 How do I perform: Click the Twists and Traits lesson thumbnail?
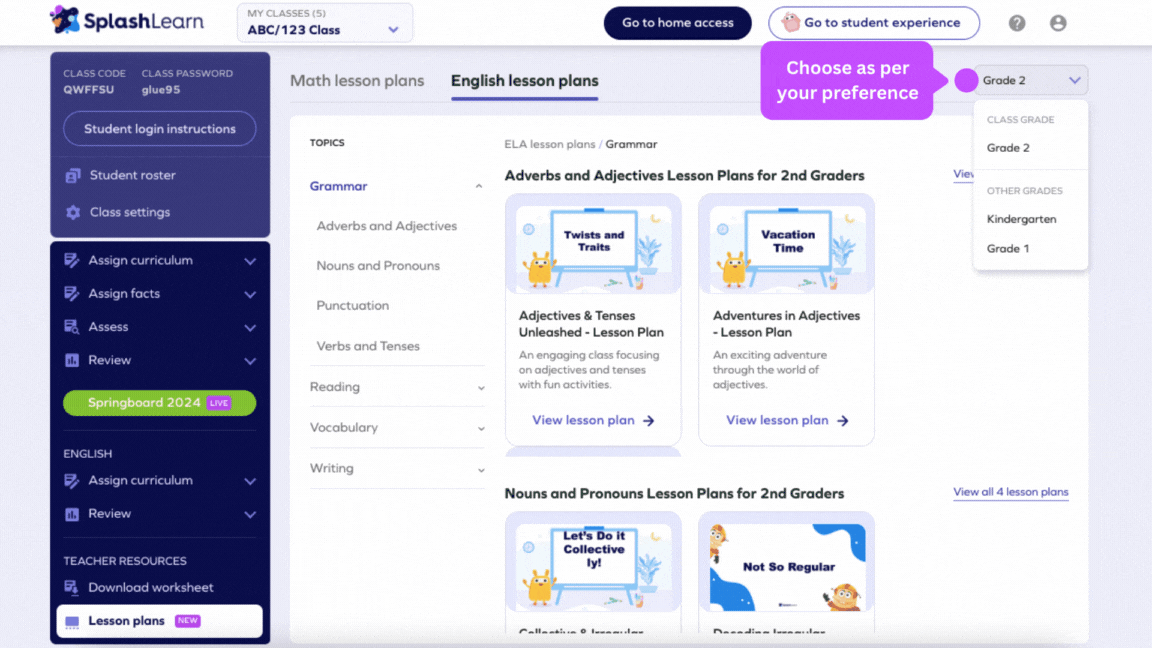(x=593, y=243)
